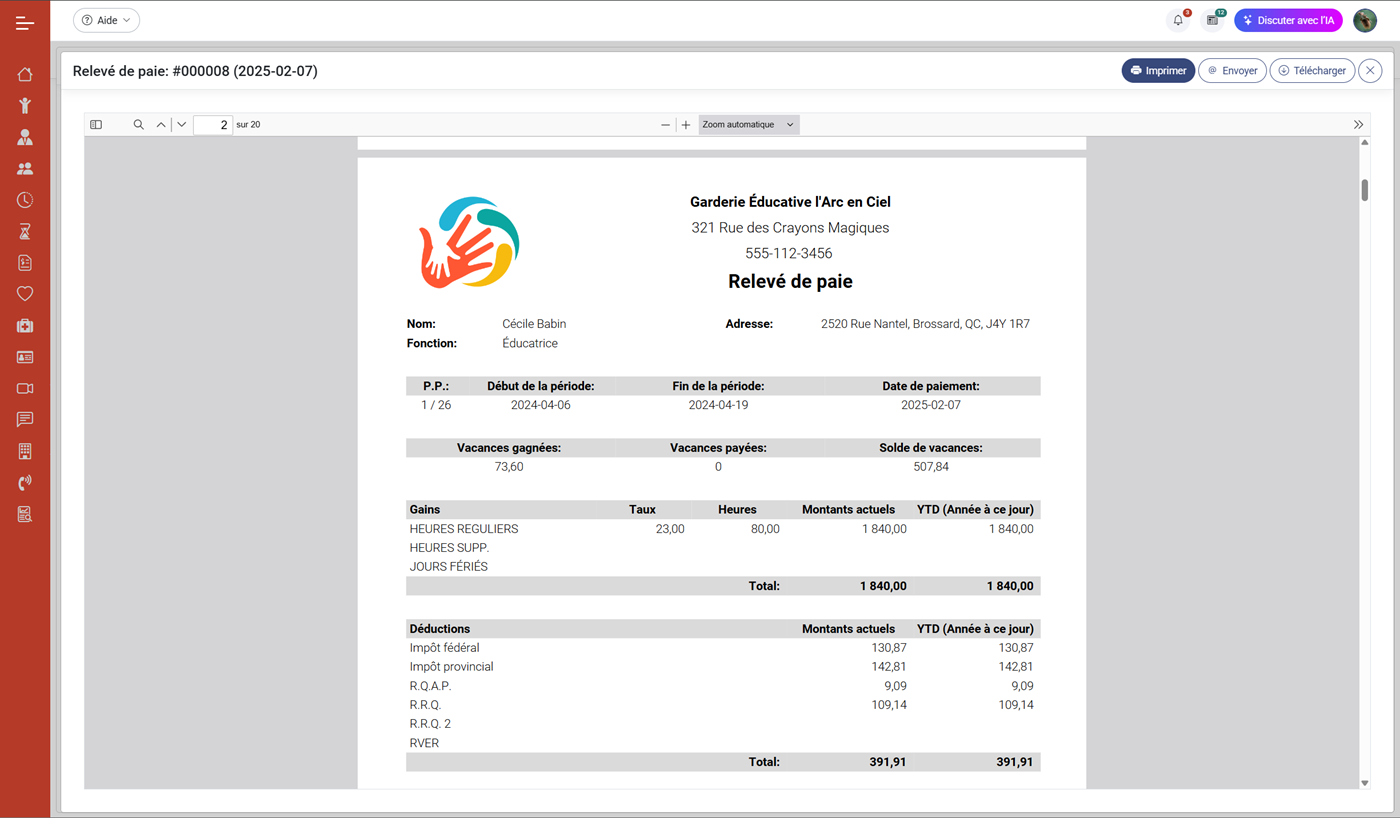Open the calculator icon in the sidebar
Viewport: 1400px width, 818px height.
point(25,451)
